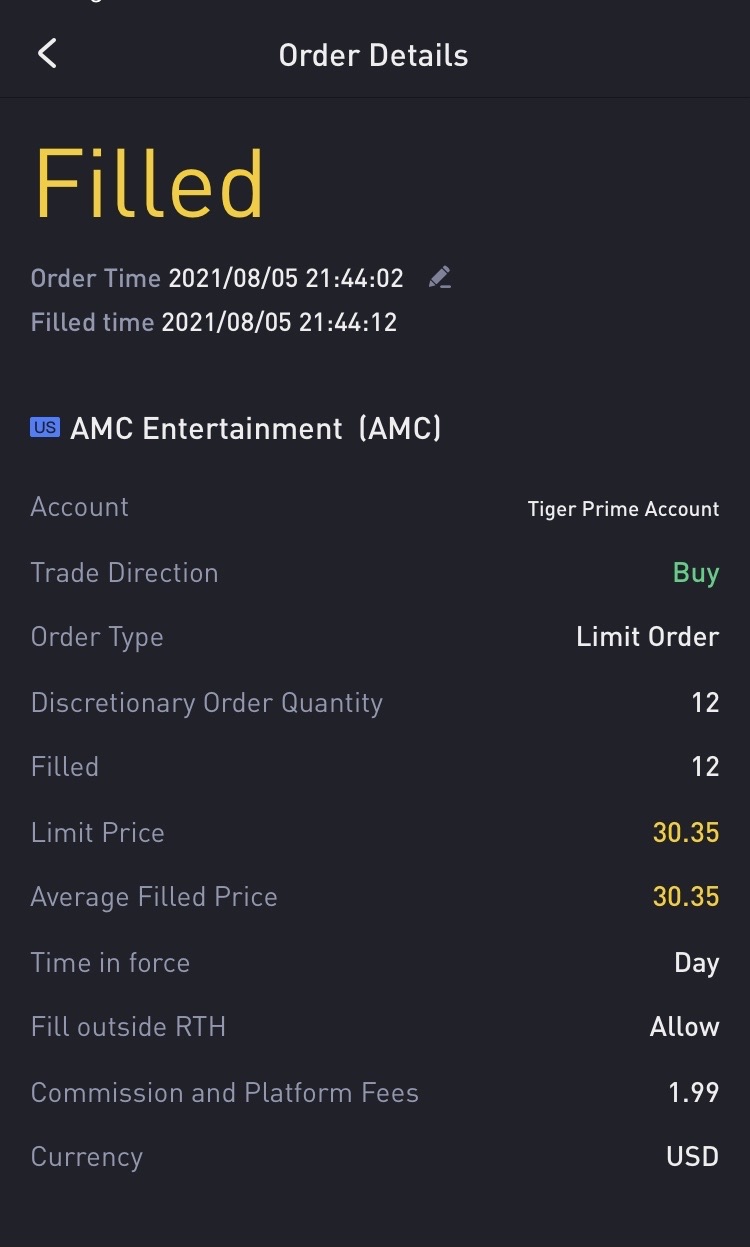The height and width of the screenshot is (1247, 750).
Task: Tap the Filled time timestamp
Action: (279, 323)
